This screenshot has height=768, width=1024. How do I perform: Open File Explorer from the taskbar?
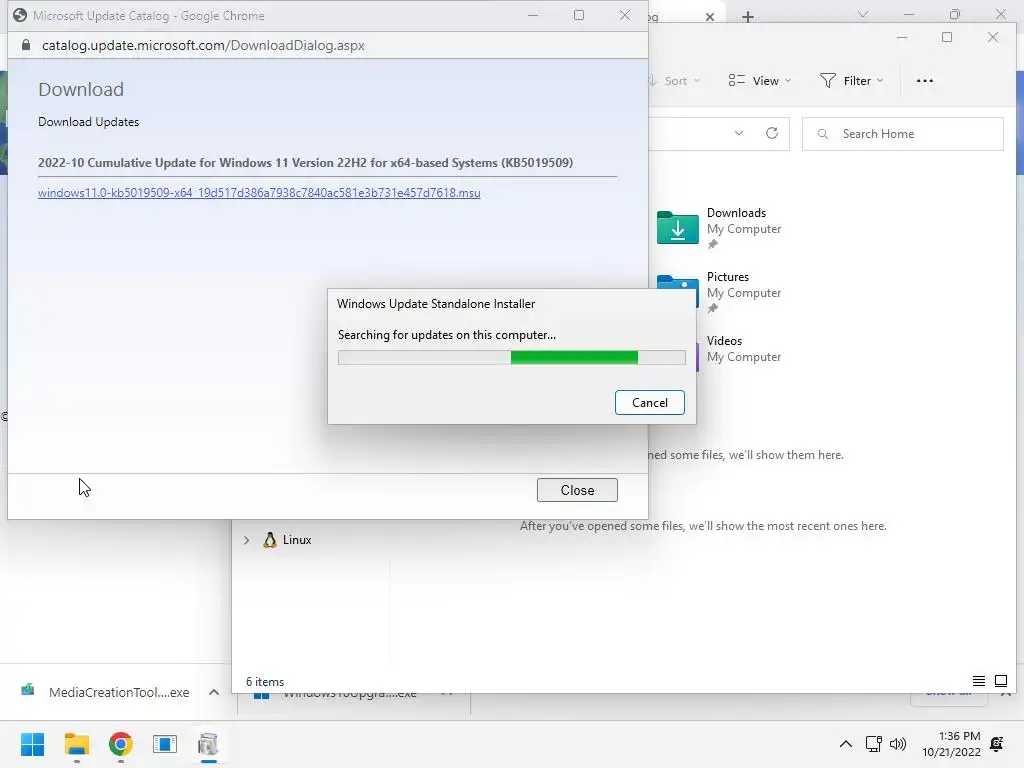click(77, 744)
